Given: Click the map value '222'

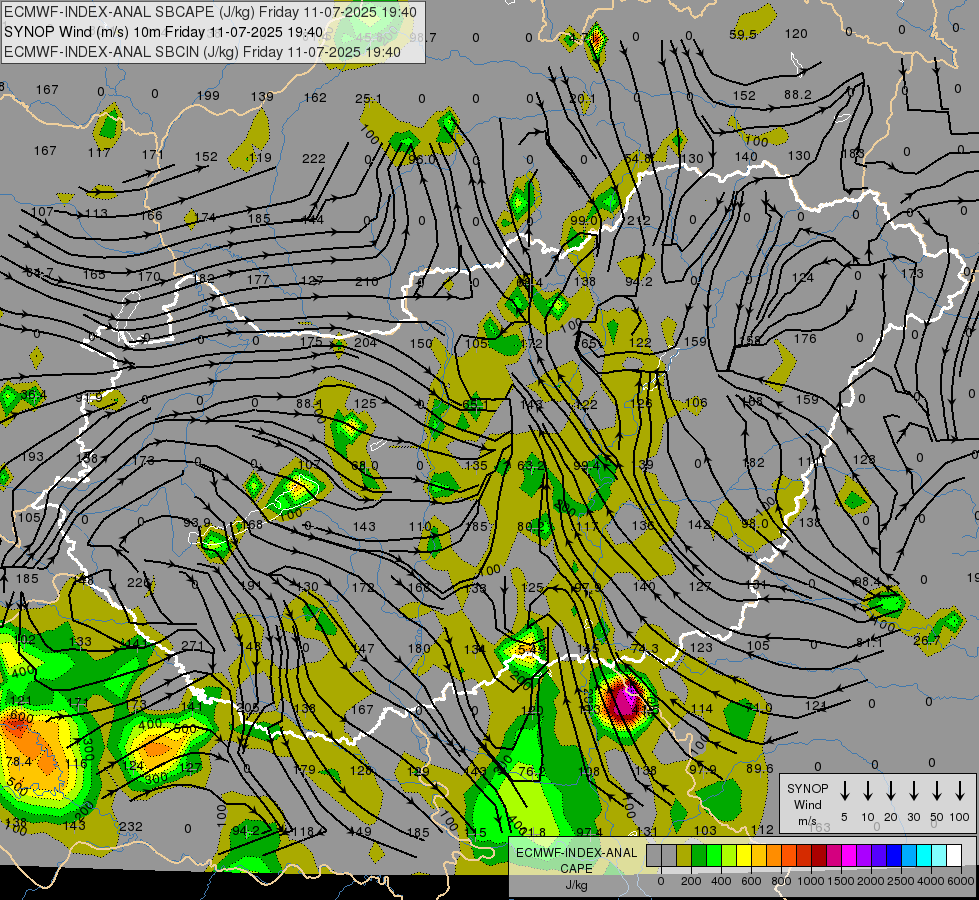Looking at the screenshot, I should [x=313, y=159].
